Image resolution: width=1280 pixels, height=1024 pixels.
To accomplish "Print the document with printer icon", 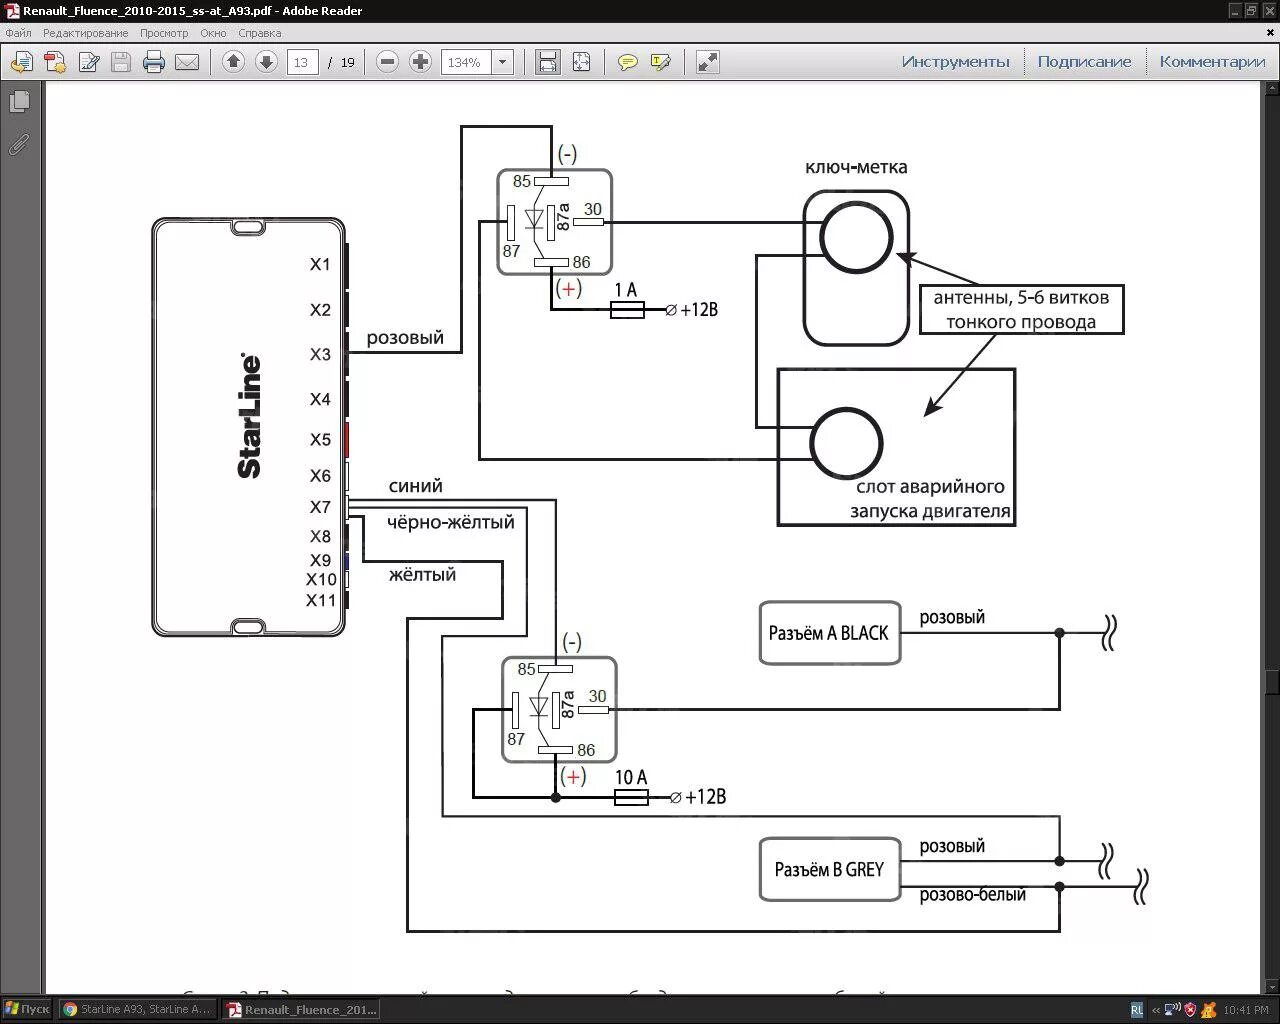I will point(154,62).
